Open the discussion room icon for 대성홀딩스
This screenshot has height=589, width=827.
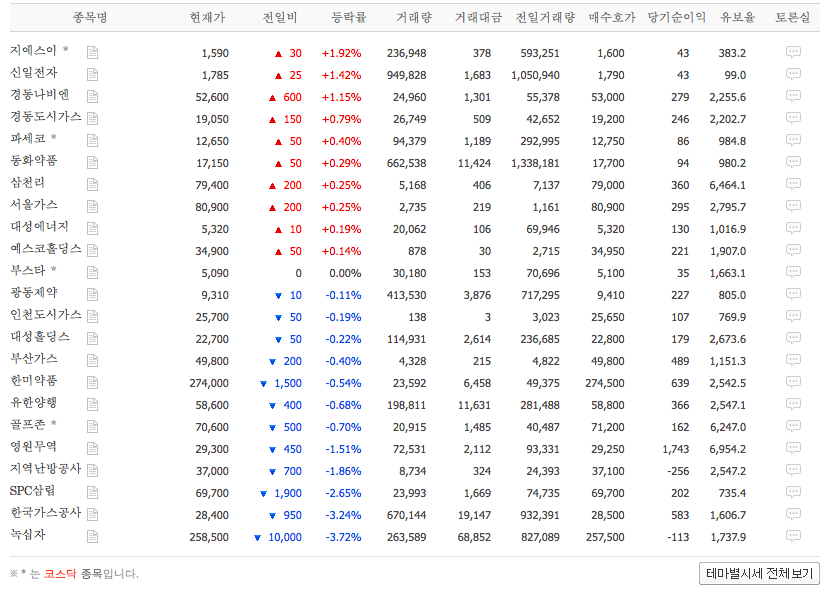pyautogui.click(x=793, y=338)
